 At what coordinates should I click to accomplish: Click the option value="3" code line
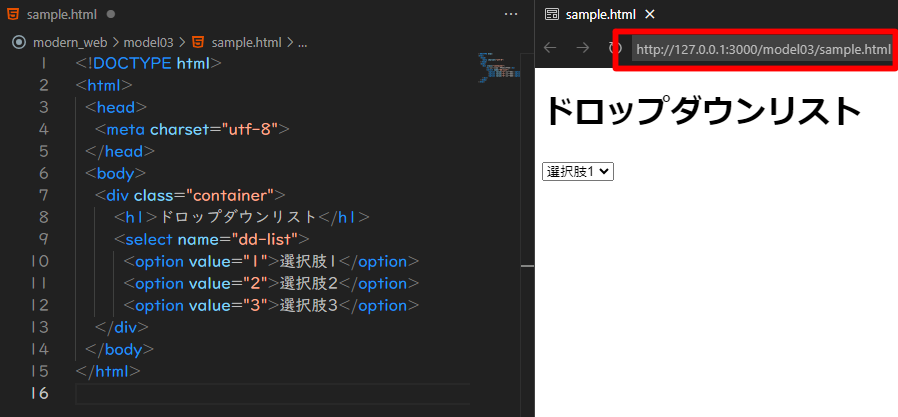coord(271,305)
